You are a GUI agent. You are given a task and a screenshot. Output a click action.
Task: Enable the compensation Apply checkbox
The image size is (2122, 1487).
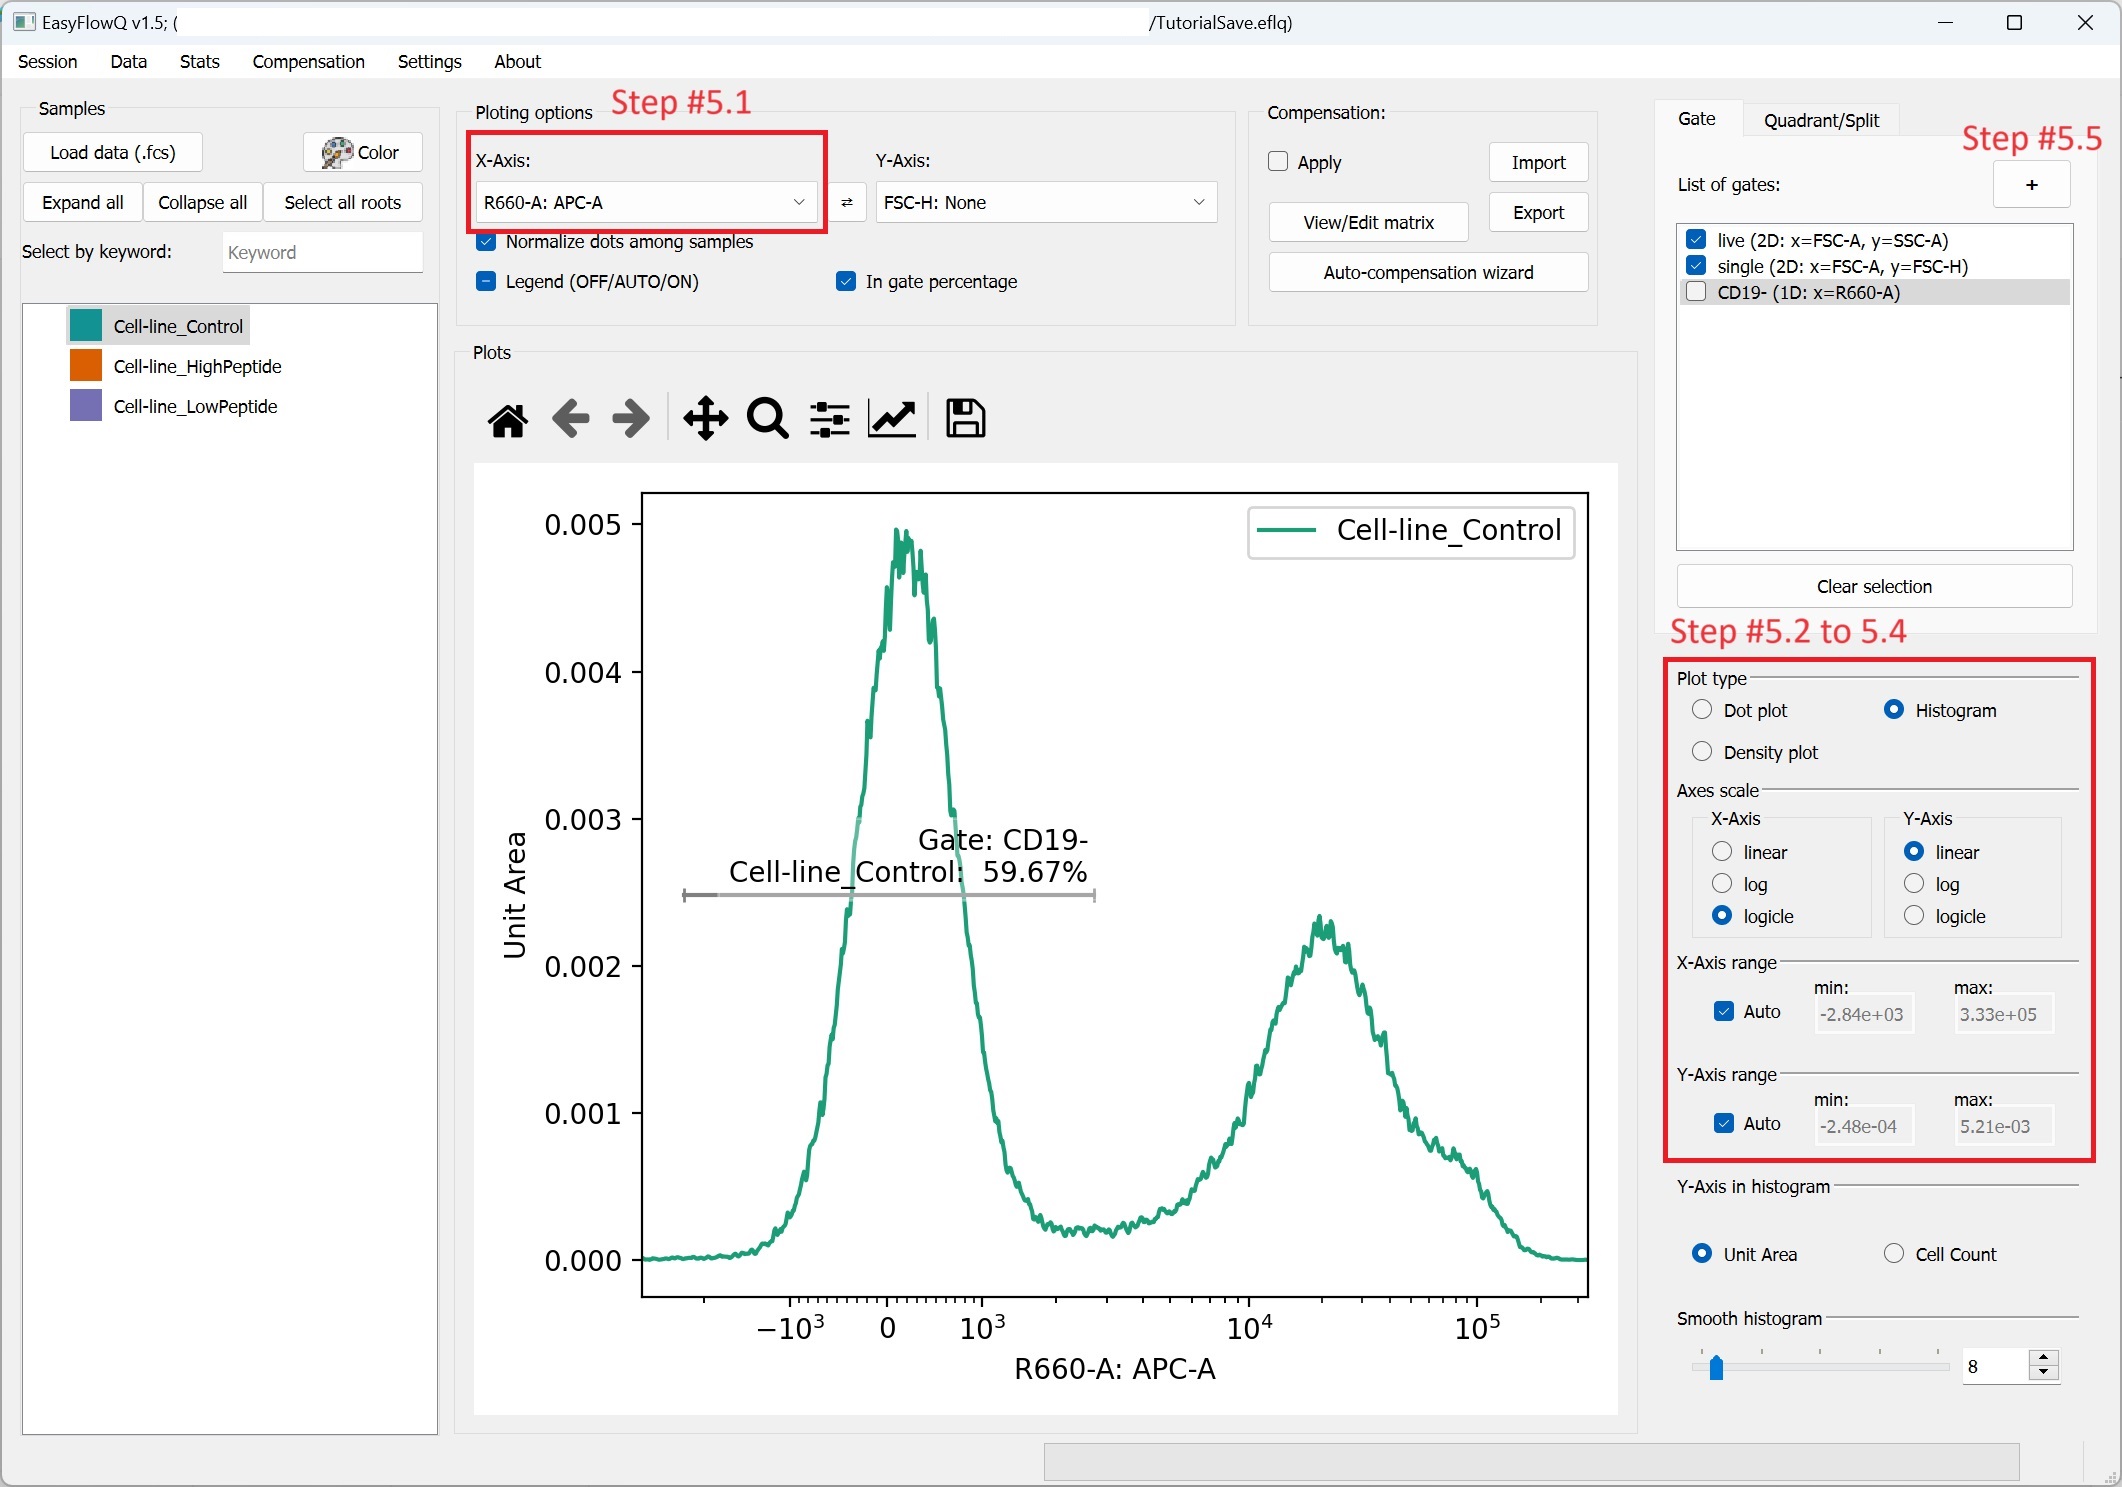1278,162
